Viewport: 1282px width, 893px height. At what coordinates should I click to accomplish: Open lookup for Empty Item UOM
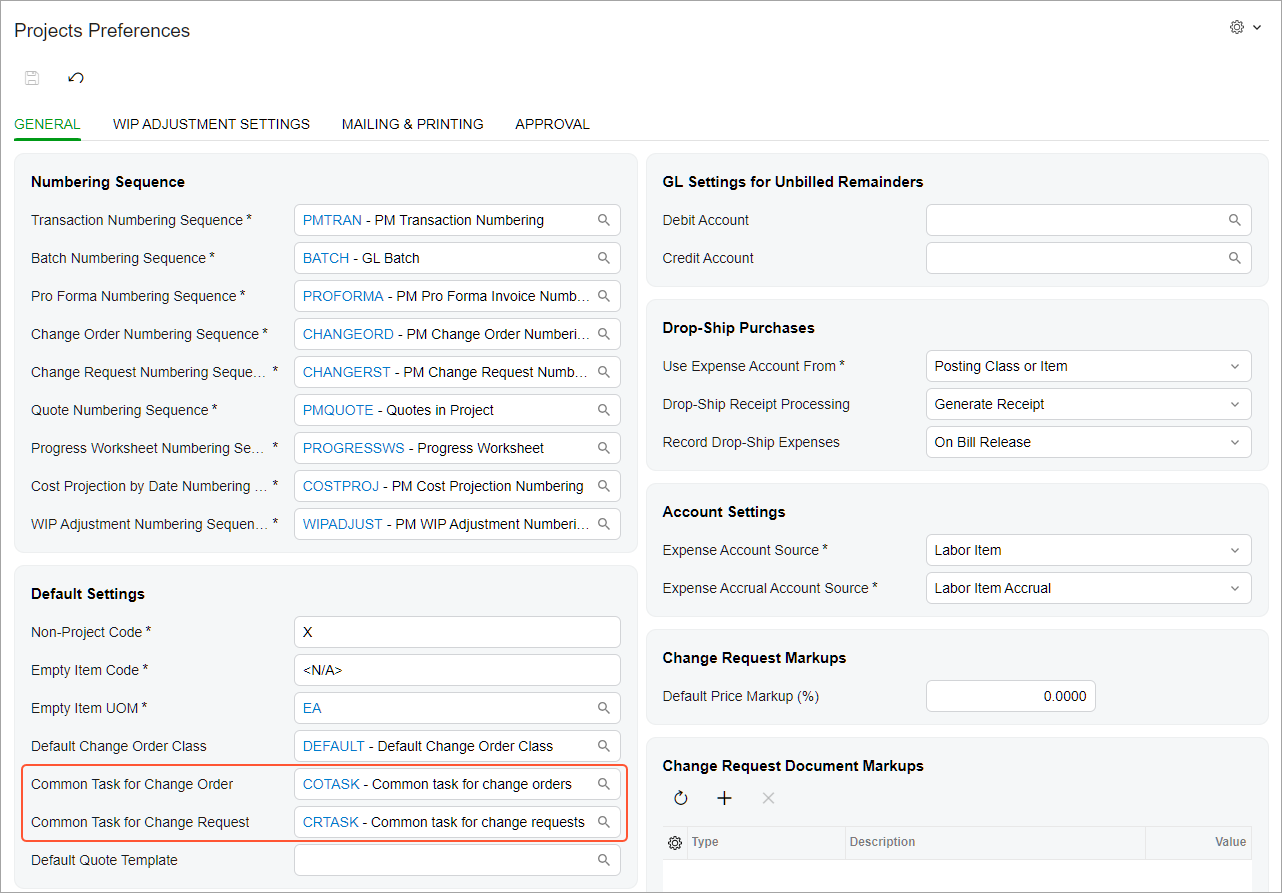tap(604, 708)
